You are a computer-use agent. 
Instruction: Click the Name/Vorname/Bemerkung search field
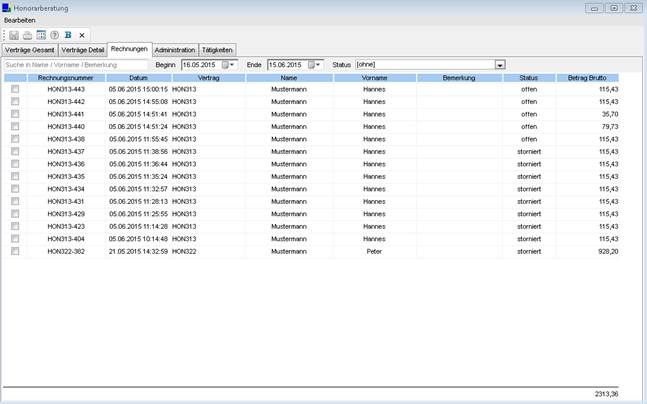coord(75,65)
